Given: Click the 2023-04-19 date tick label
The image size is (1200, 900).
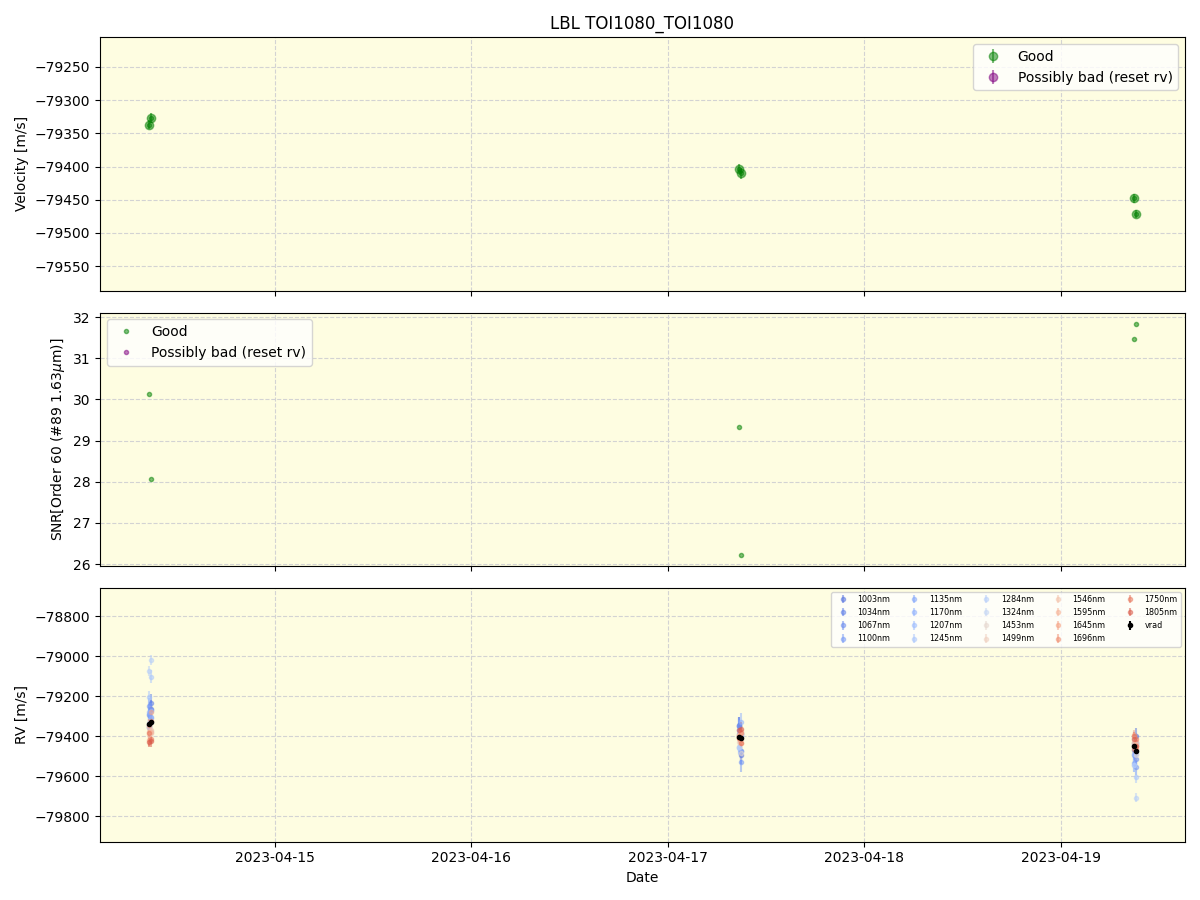Looking at the screenshot, I should point(1061,857).
